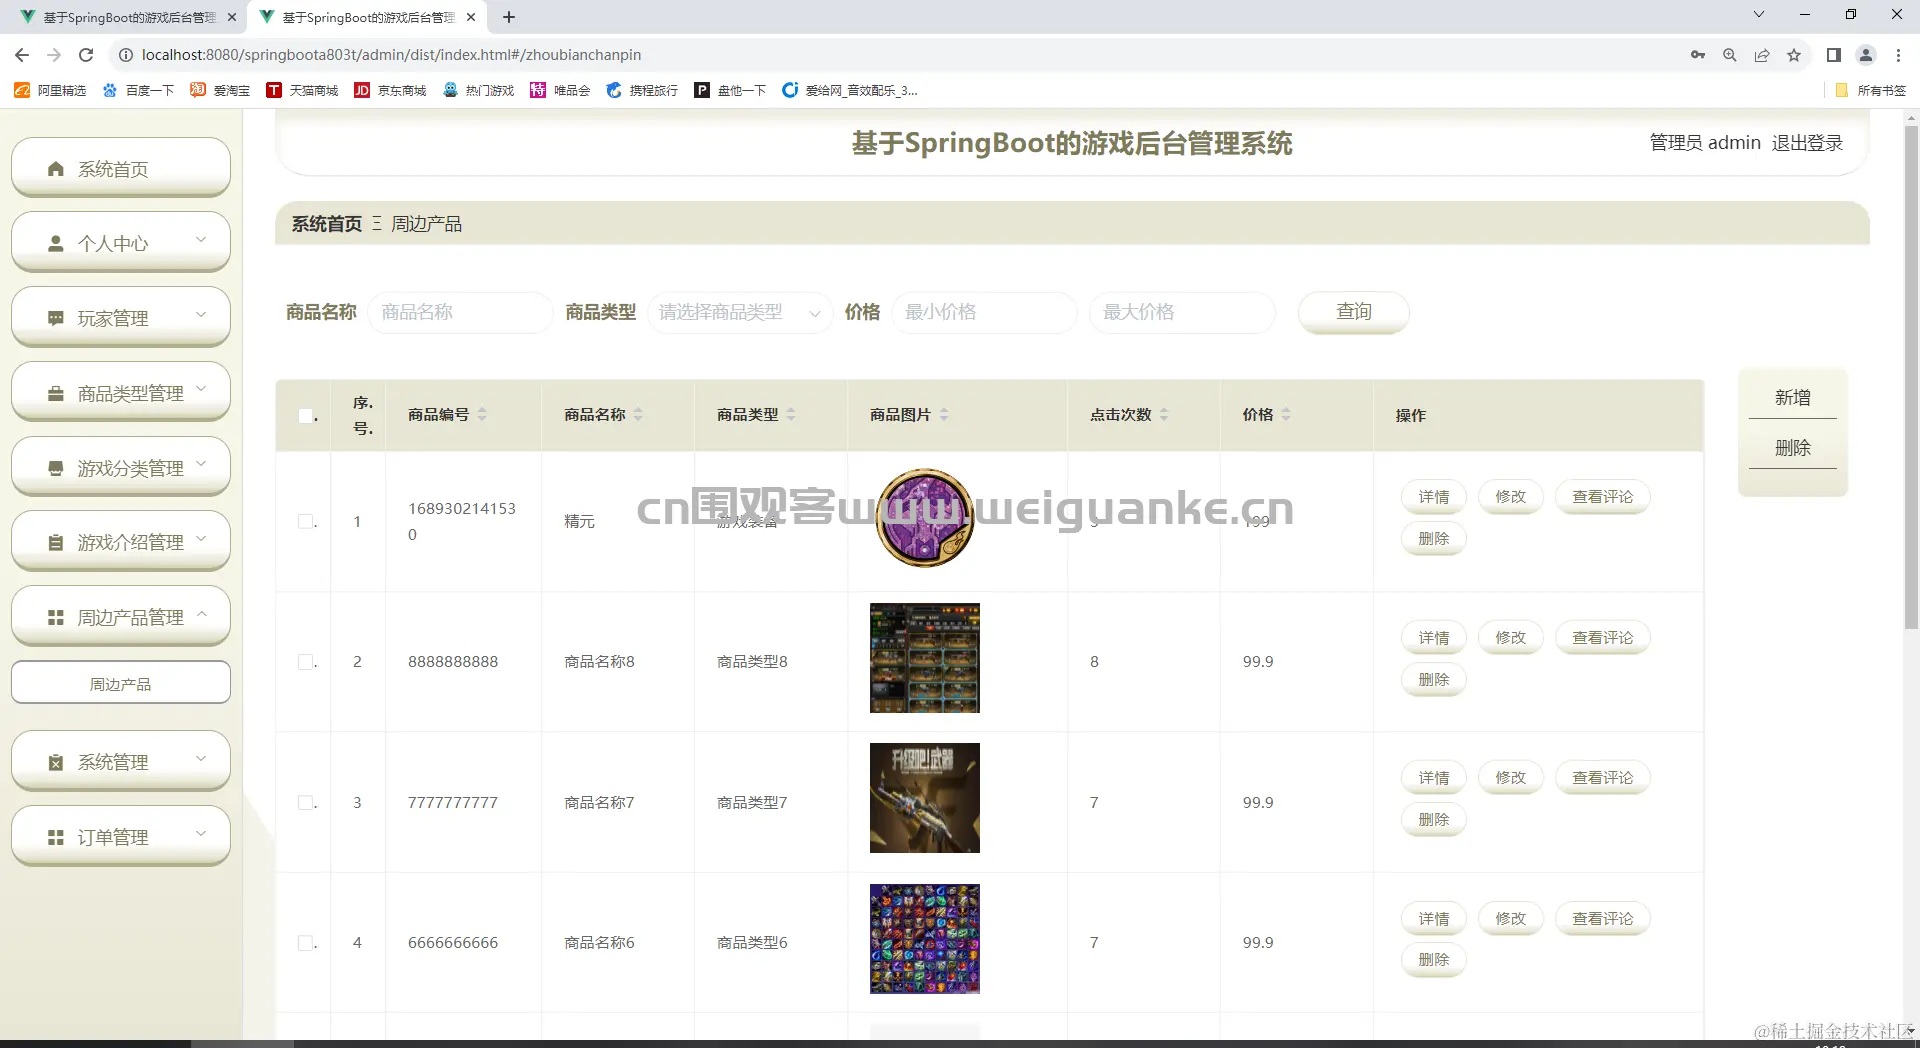Collapse the 周边产品管理 chevron

click(x=201, y=613)
